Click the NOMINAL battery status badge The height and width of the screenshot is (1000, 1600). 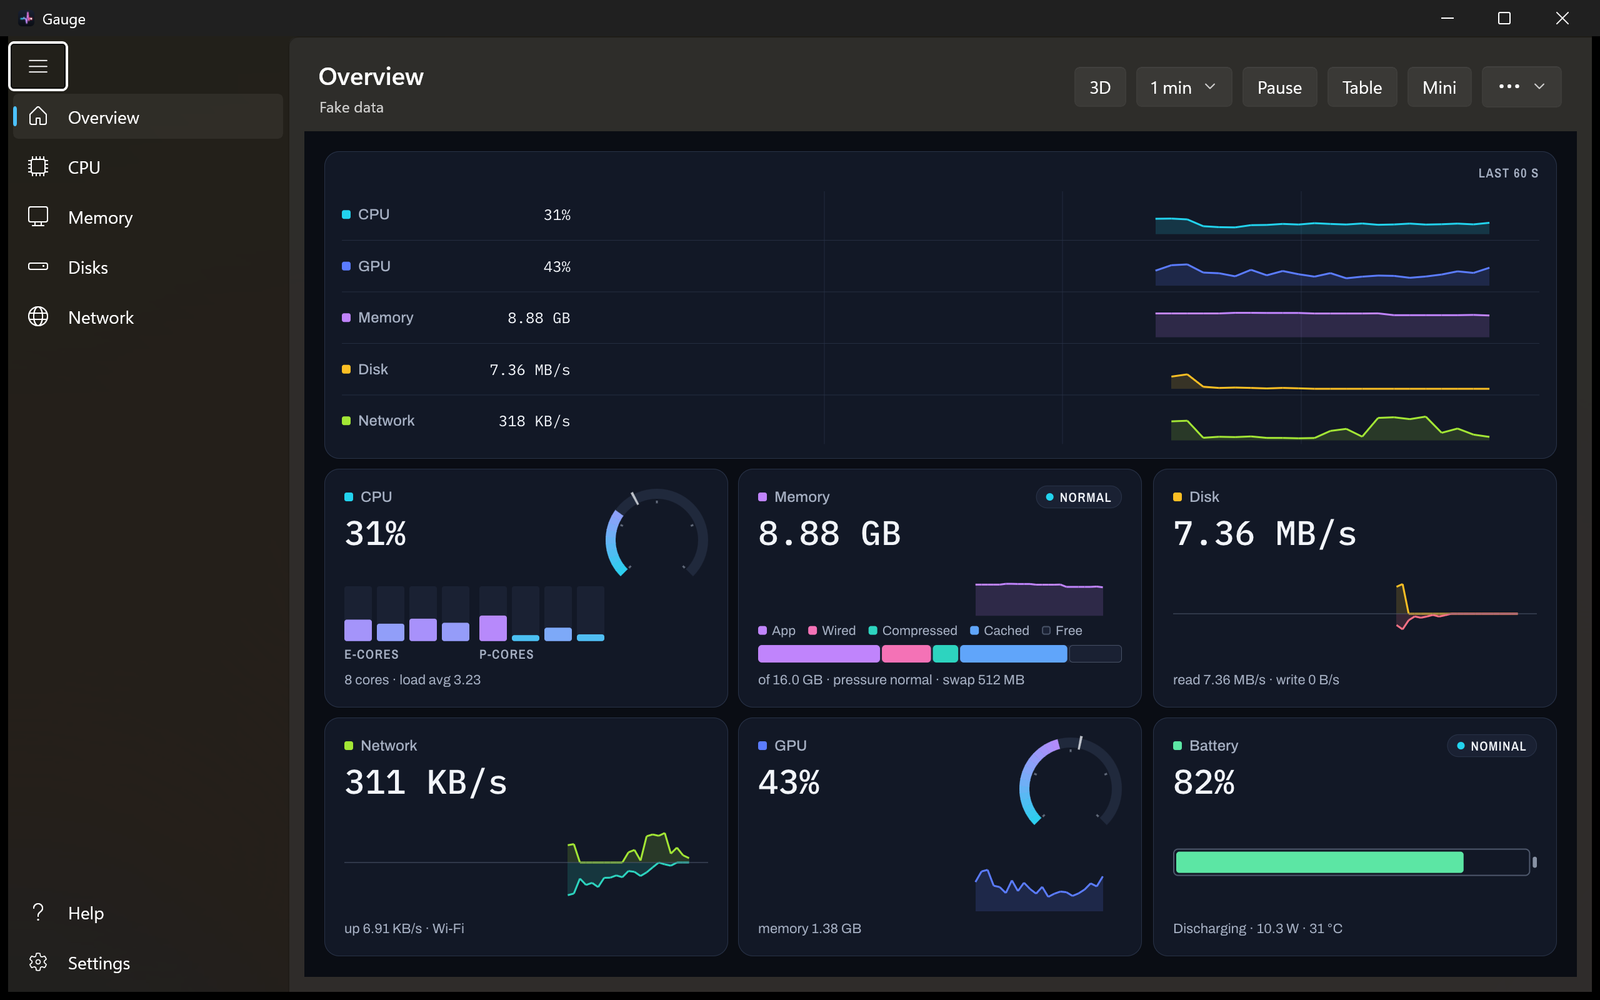pos(1491,746)
